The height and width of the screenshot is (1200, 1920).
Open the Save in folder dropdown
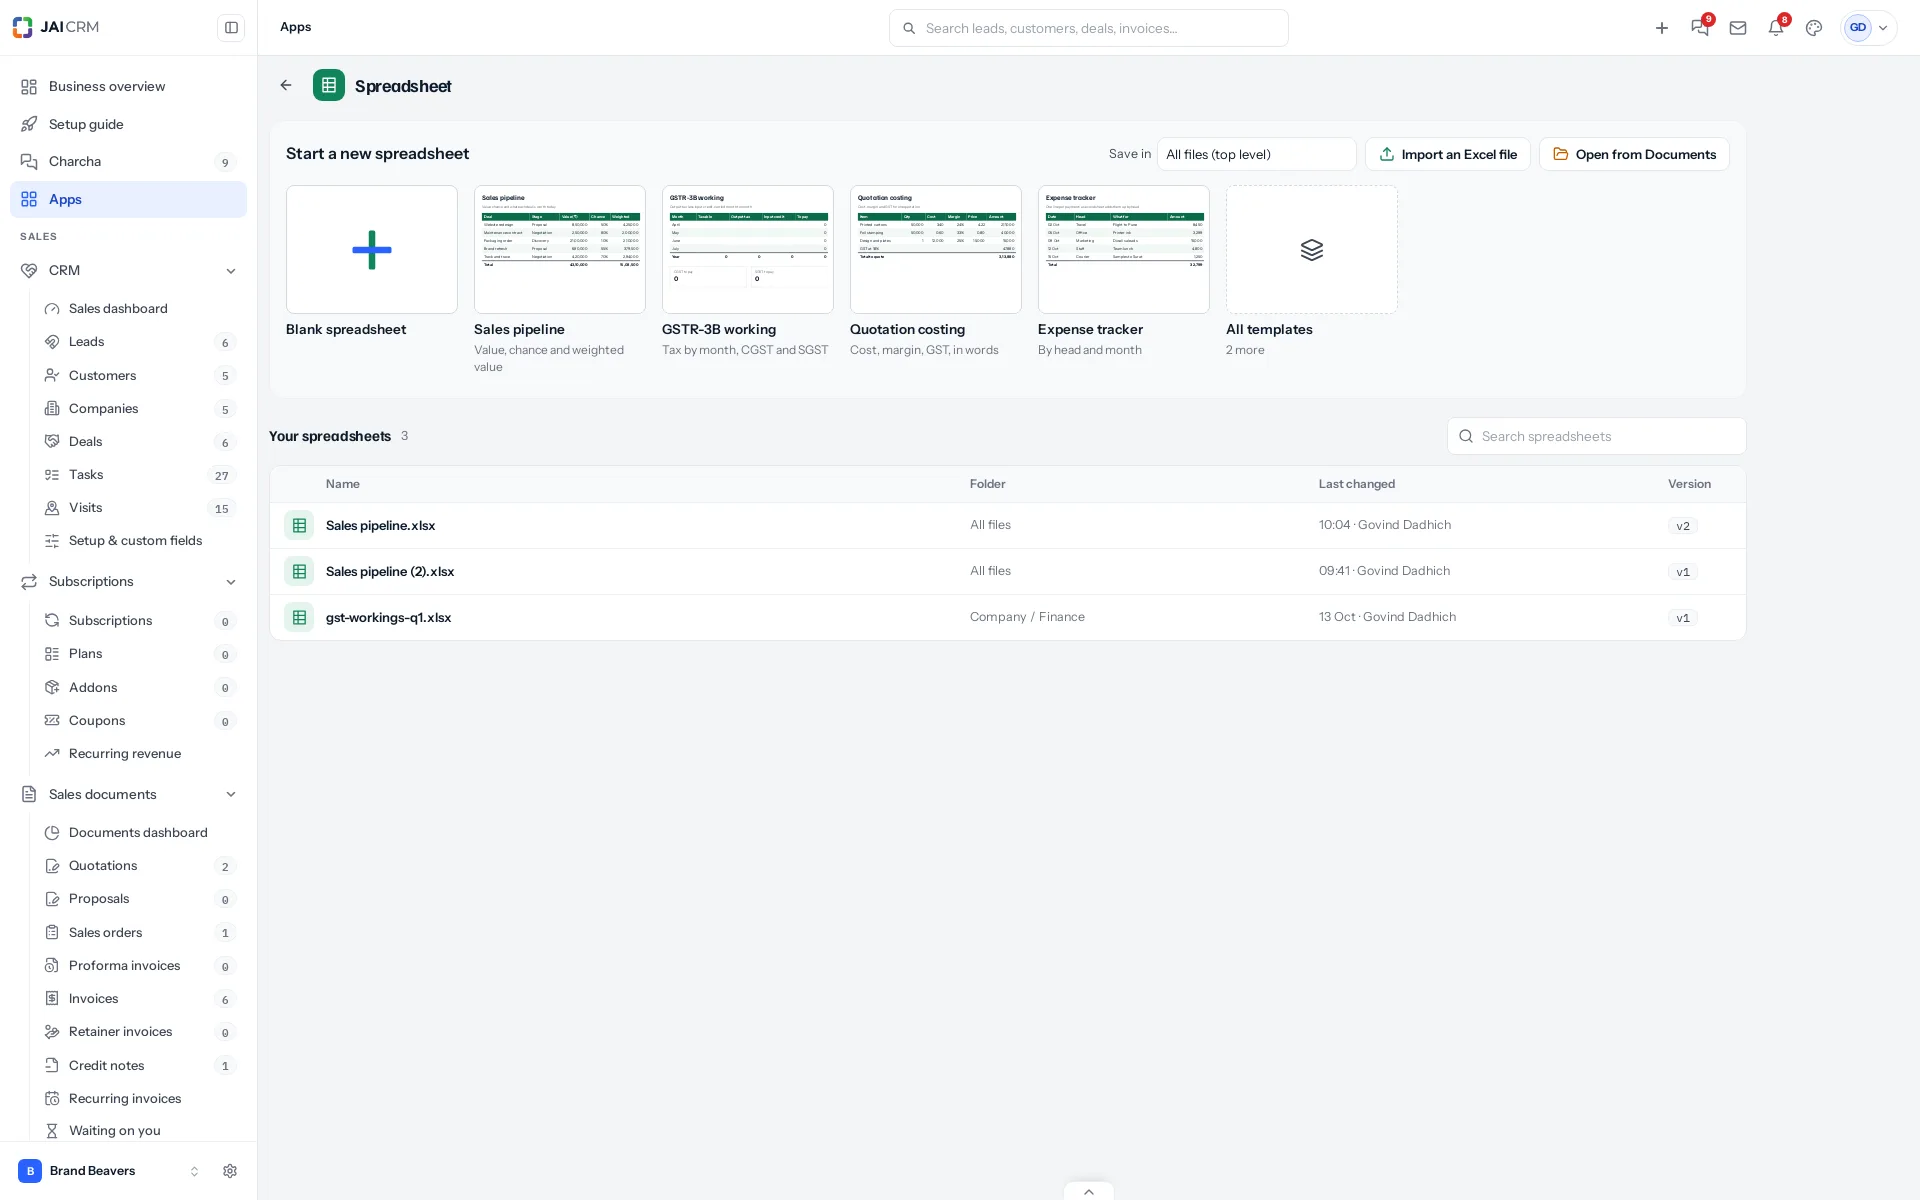pyautogui.click(x=1256, y=154)
